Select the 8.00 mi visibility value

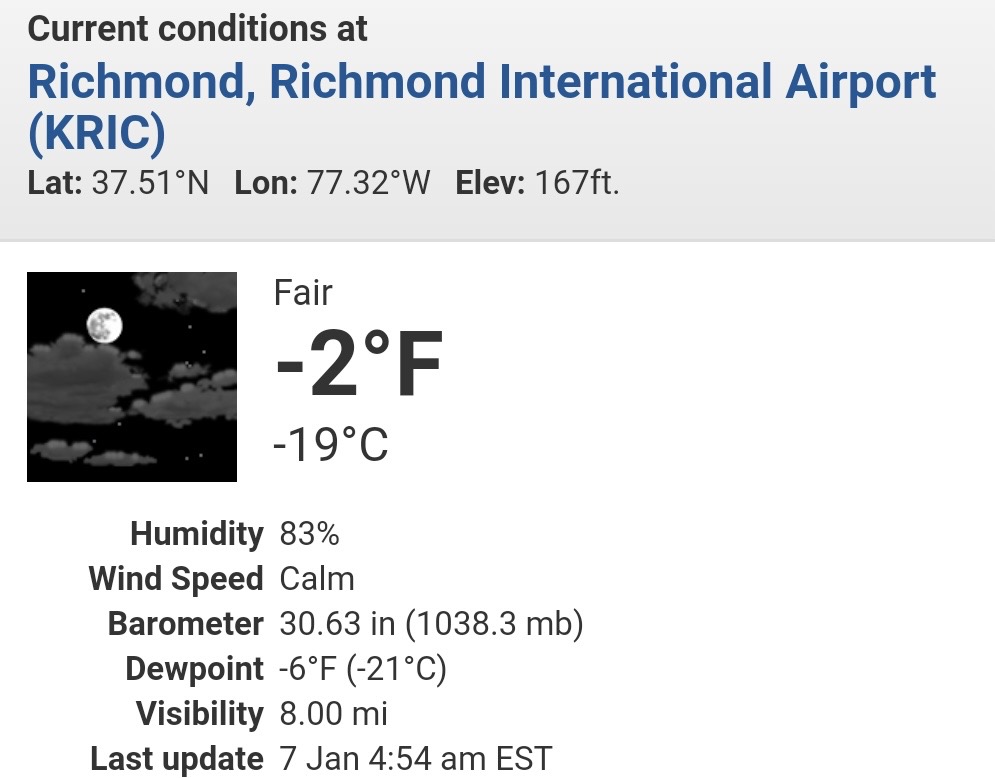pos(333,714)
